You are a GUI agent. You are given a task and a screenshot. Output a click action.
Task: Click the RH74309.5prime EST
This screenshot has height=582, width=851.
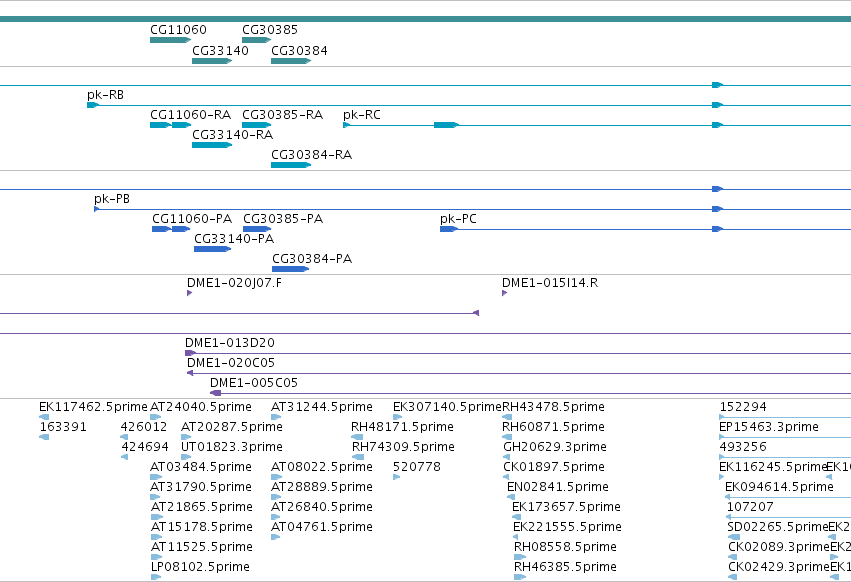(358, 458)
